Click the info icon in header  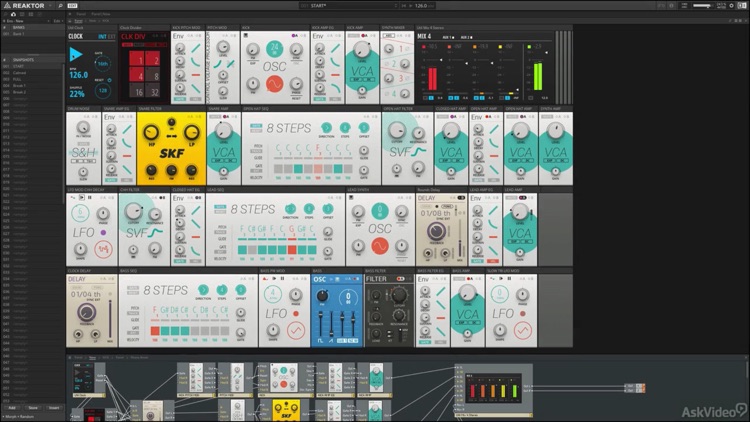(672, 6)
